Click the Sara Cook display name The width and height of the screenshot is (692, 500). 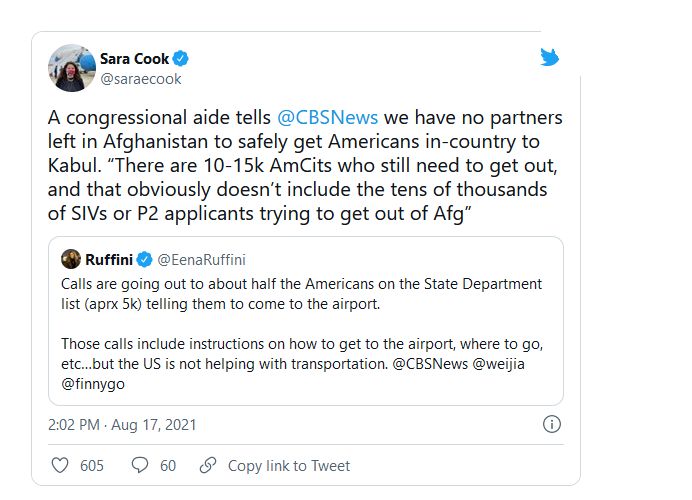click(x=135, y=59)
